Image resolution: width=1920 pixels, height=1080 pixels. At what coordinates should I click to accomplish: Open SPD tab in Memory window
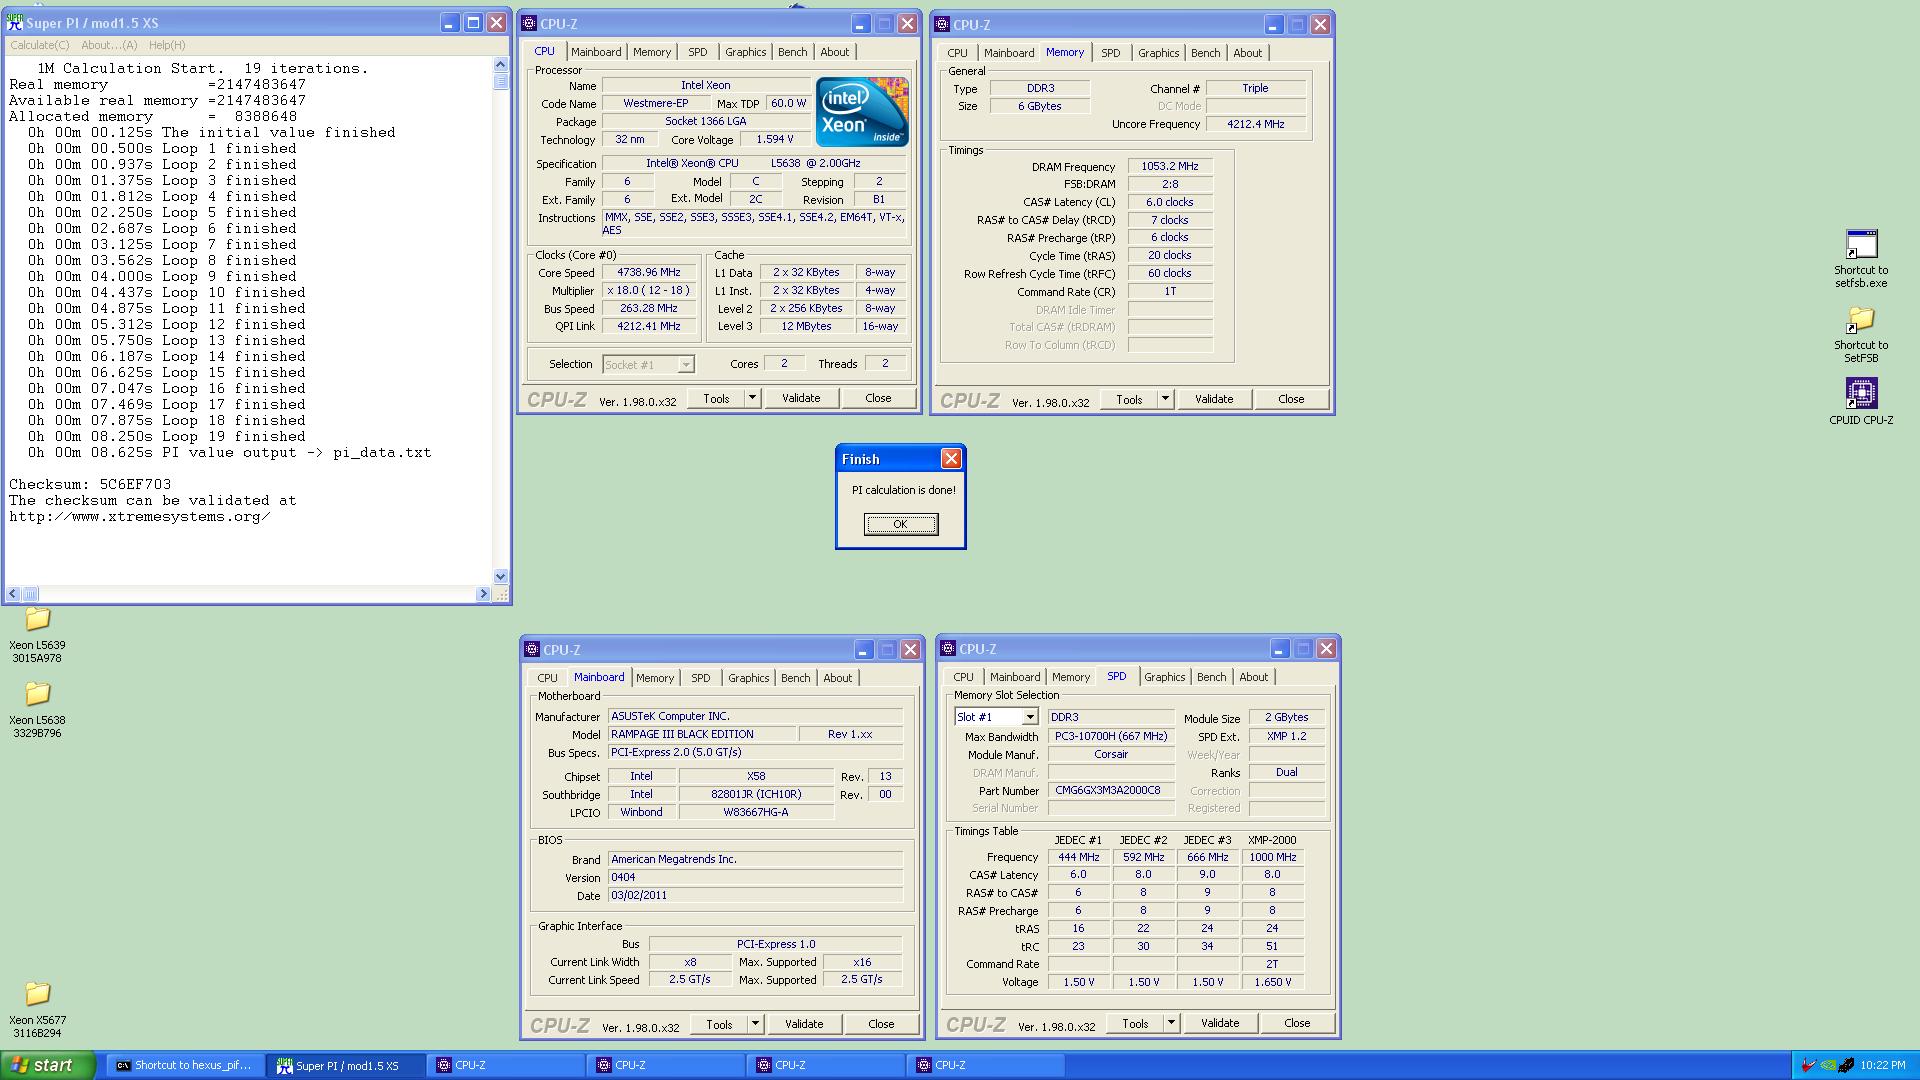pos(1110,53)
